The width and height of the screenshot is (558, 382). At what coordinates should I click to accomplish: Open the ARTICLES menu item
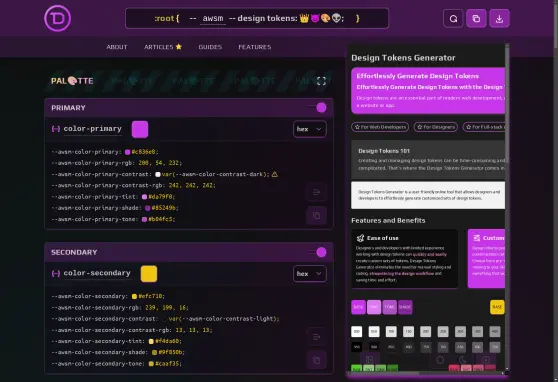[x=163, y=47]
